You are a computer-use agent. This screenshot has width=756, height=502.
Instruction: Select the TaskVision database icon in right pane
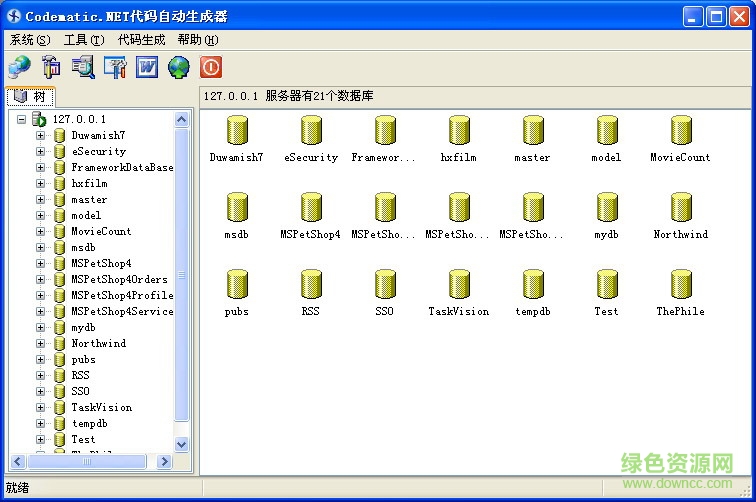tap(459, 284)
